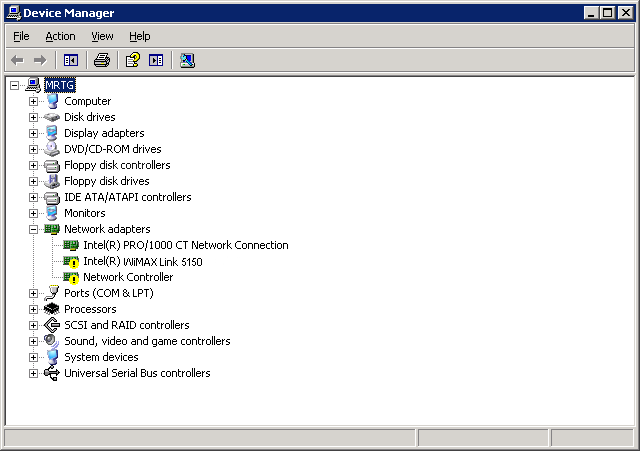The image size is (640, 451).
Task: Click the IDE ATA/ATAPI controllers icon
Action: point(52,198)
